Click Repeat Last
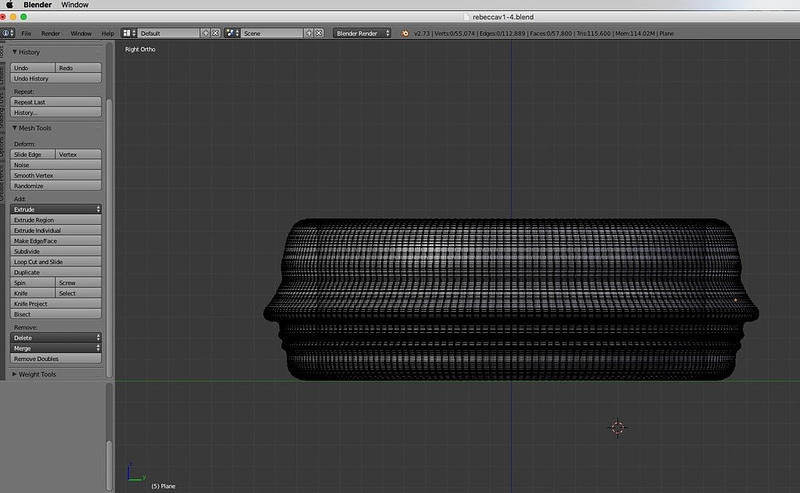800x493 pixels. pos(56,102)
